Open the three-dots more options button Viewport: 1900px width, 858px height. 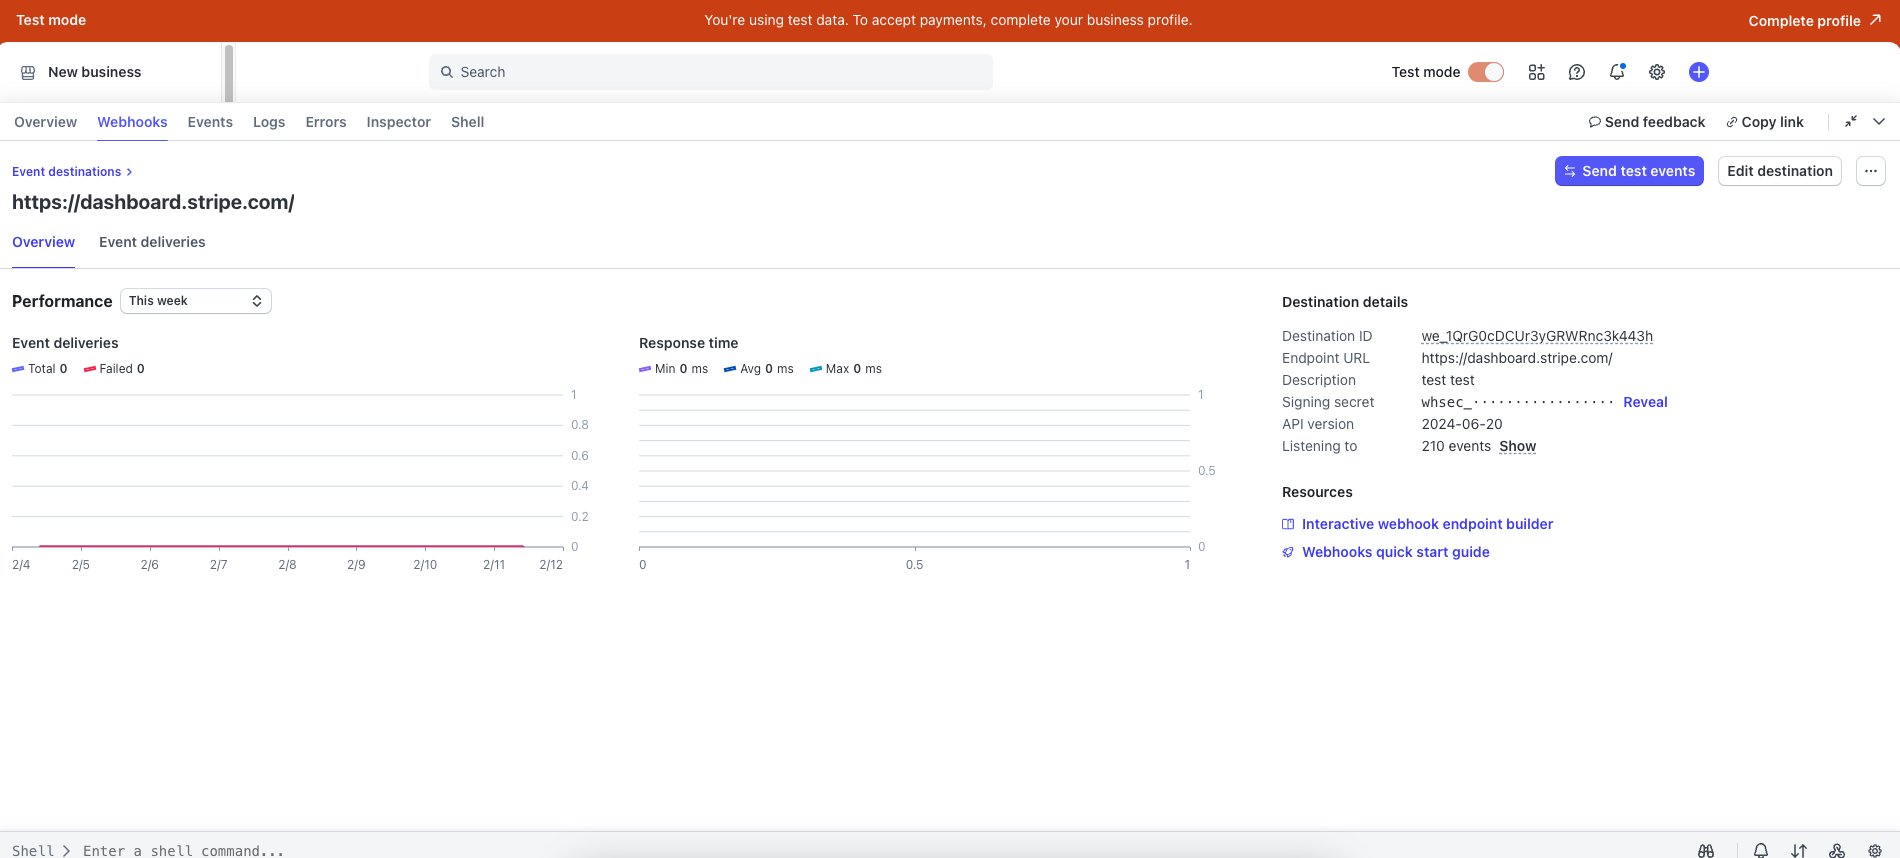click(1871, 171)
